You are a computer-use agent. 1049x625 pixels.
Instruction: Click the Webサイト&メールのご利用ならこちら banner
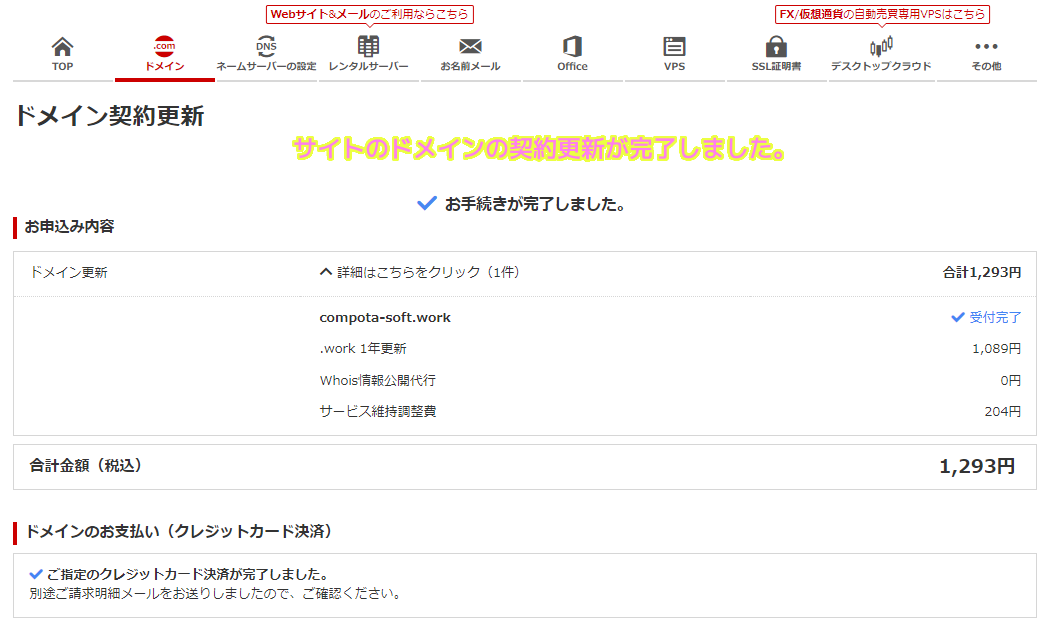[368, 14]
